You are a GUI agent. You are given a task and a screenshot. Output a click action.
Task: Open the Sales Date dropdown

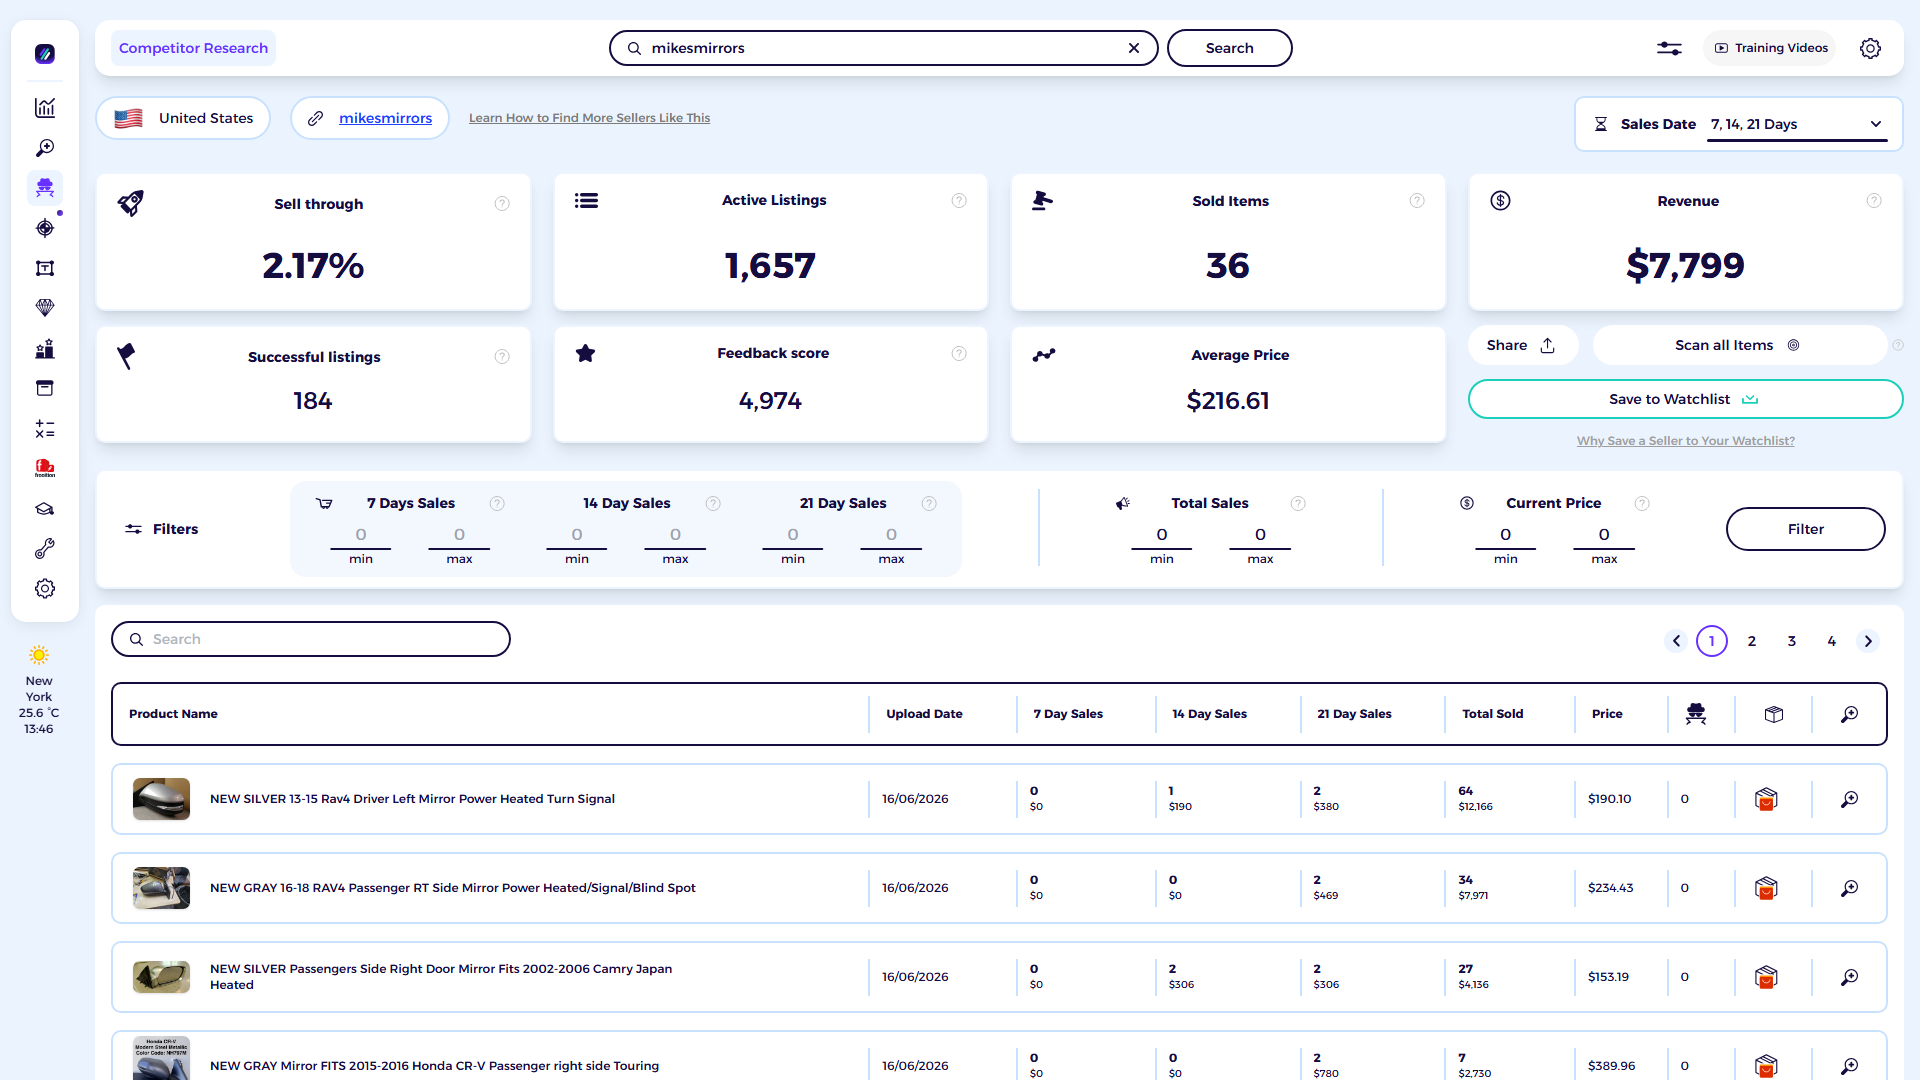[x=1797, y=124]
